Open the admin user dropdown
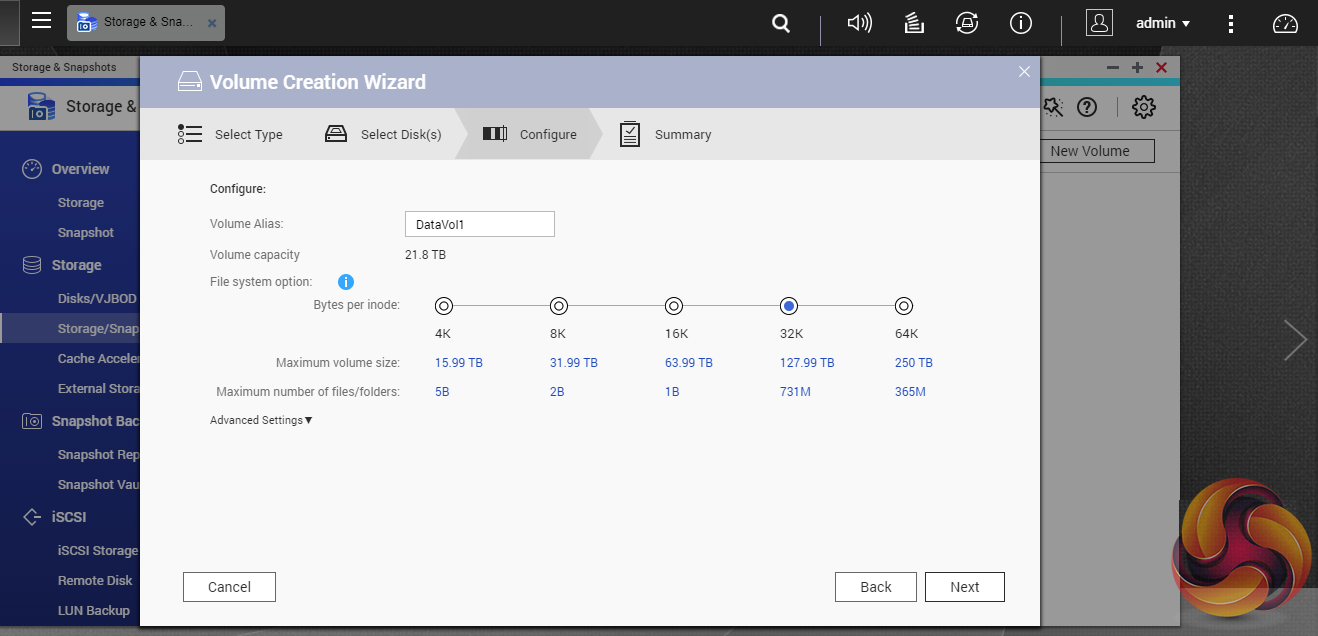Screen dimensions: 1318x636 coord(1162,23)
